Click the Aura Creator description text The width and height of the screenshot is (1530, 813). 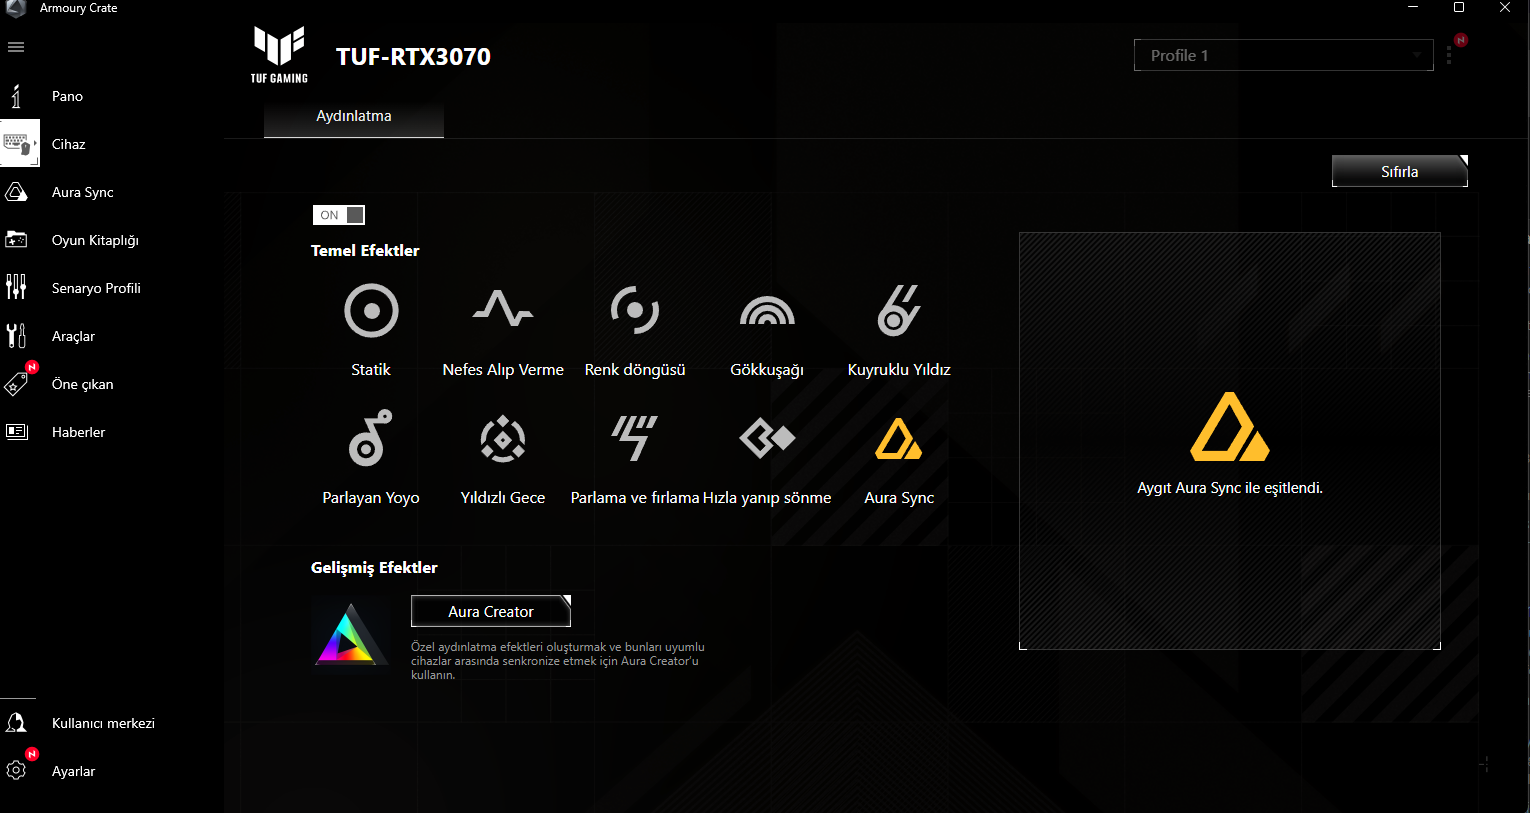pos(558,661)
